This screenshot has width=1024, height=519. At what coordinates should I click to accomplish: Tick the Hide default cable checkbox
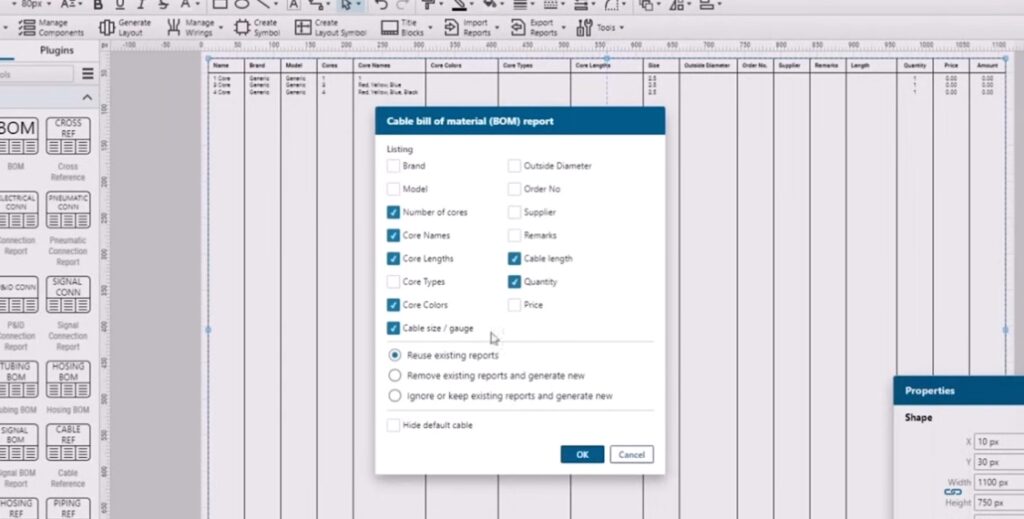click(394, 425)
